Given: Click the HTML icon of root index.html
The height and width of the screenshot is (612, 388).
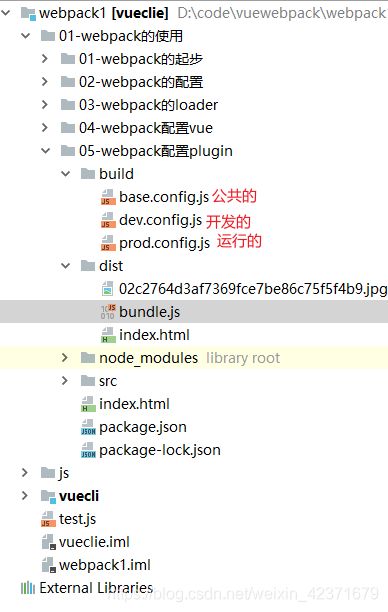Looking at the screenshot, I should coord(88,404).
